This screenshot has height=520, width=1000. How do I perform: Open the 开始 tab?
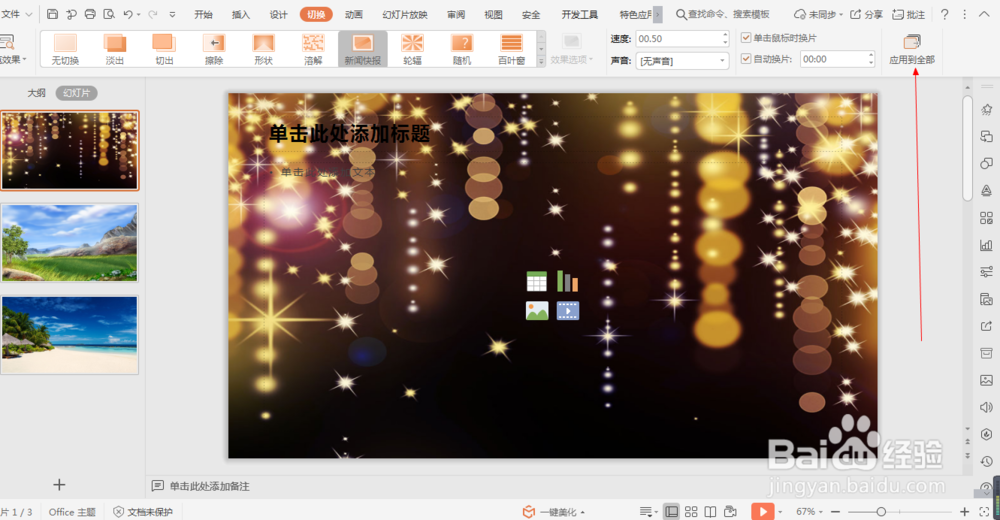pos(203,14)
